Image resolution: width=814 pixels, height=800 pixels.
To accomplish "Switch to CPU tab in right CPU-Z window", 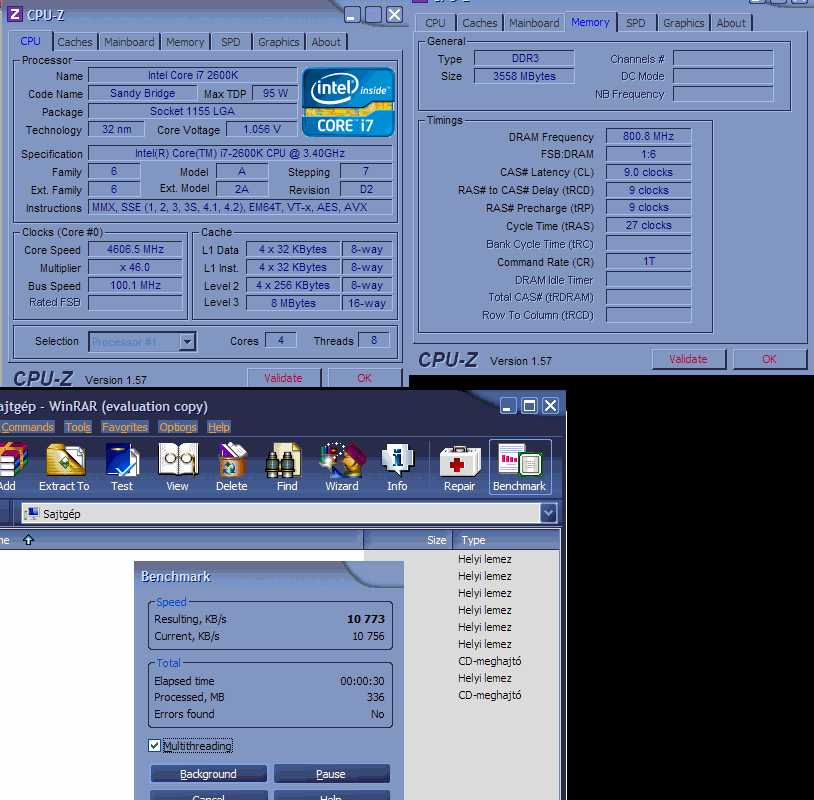I will coord(435,23).
